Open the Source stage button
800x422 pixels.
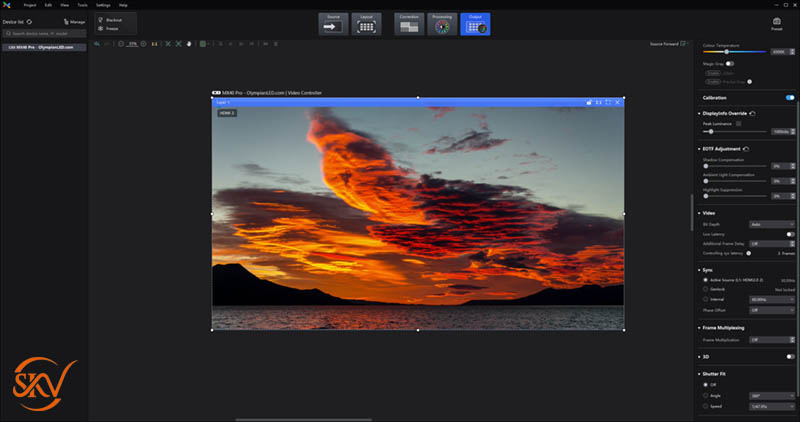[x=333, y=24]
